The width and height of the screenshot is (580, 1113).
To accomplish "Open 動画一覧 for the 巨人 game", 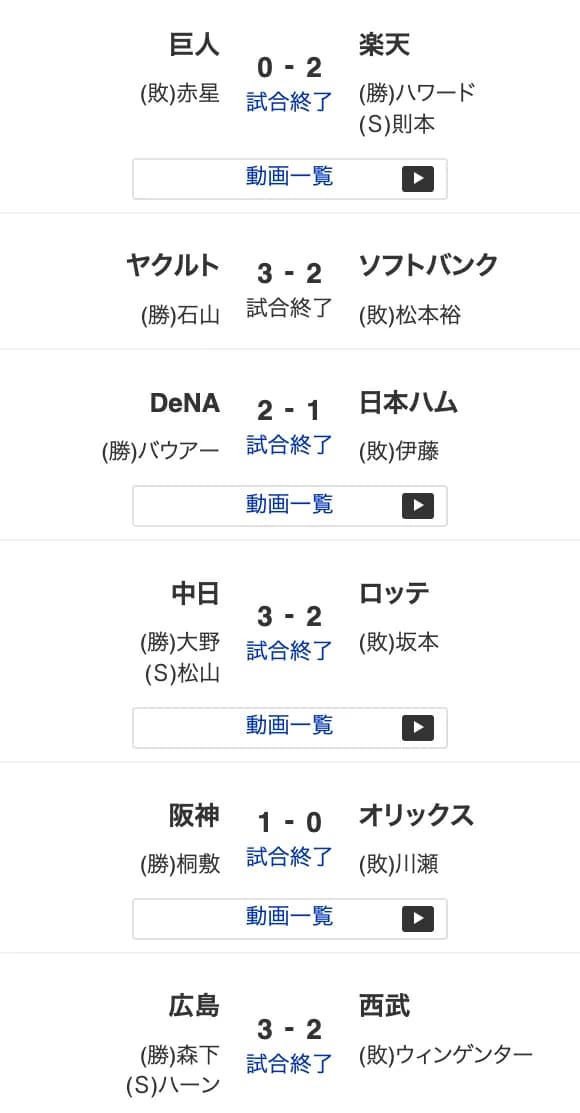I will 289,178.
